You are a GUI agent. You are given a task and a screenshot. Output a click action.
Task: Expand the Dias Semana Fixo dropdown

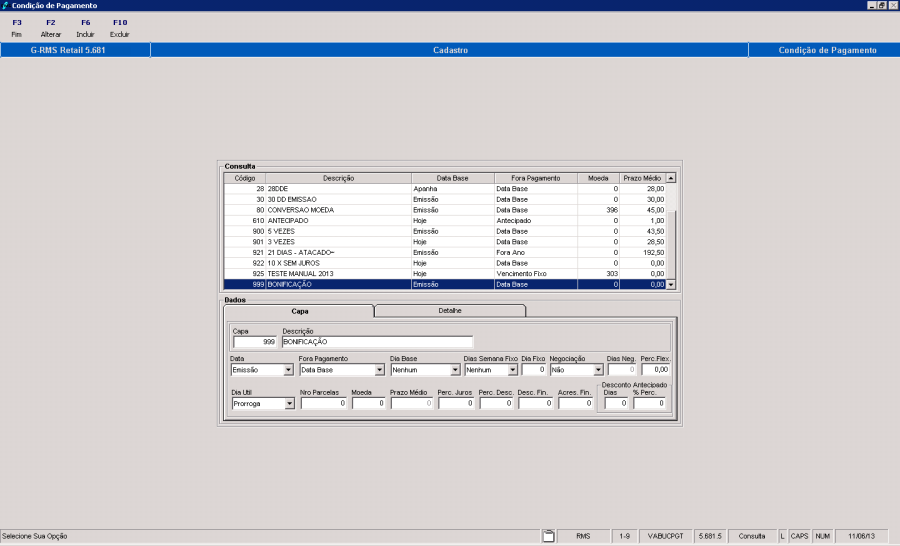click(512, 370)
